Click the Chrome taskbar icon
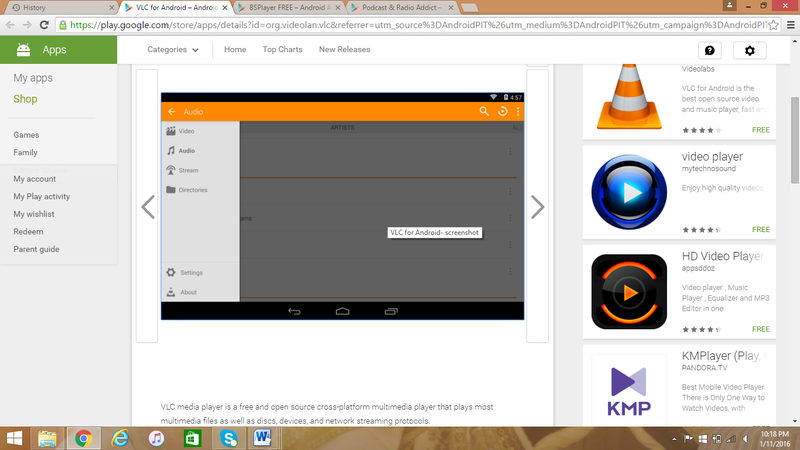This screenshot has width=800, height=450. [x=83, y=438]
